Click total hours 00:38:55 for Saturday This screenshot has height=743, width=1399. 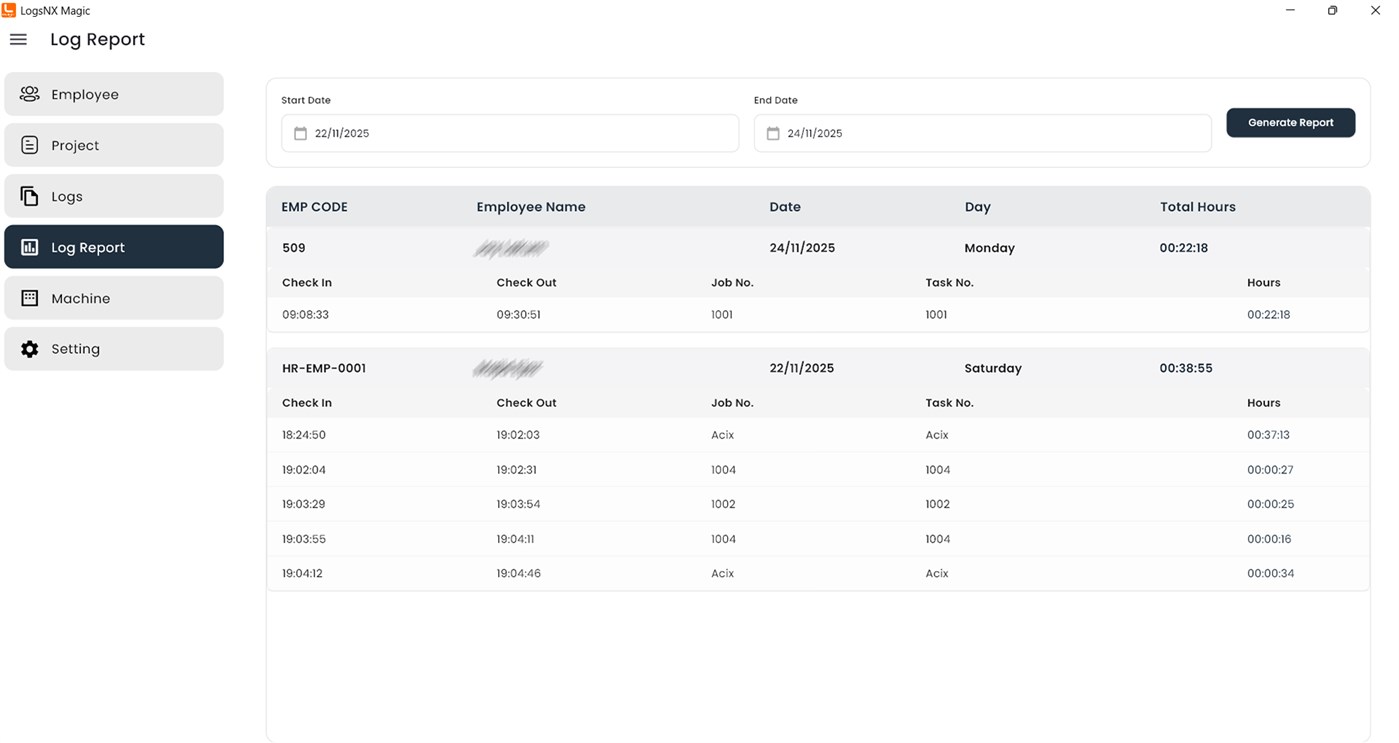click(x=1186, y=368)
